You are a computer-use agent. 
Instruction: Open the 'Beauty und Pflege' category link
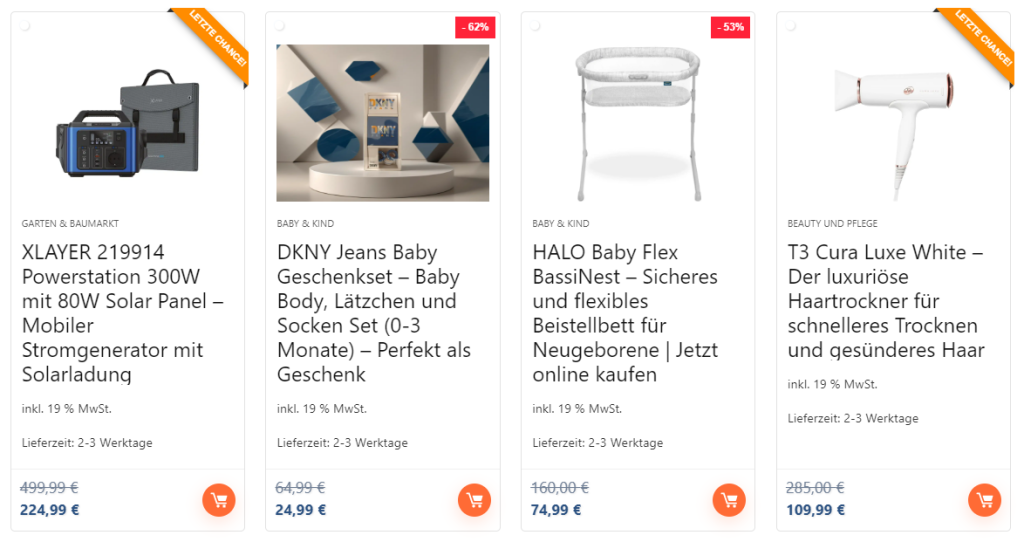pyautogui.click(x=832, y=224)
